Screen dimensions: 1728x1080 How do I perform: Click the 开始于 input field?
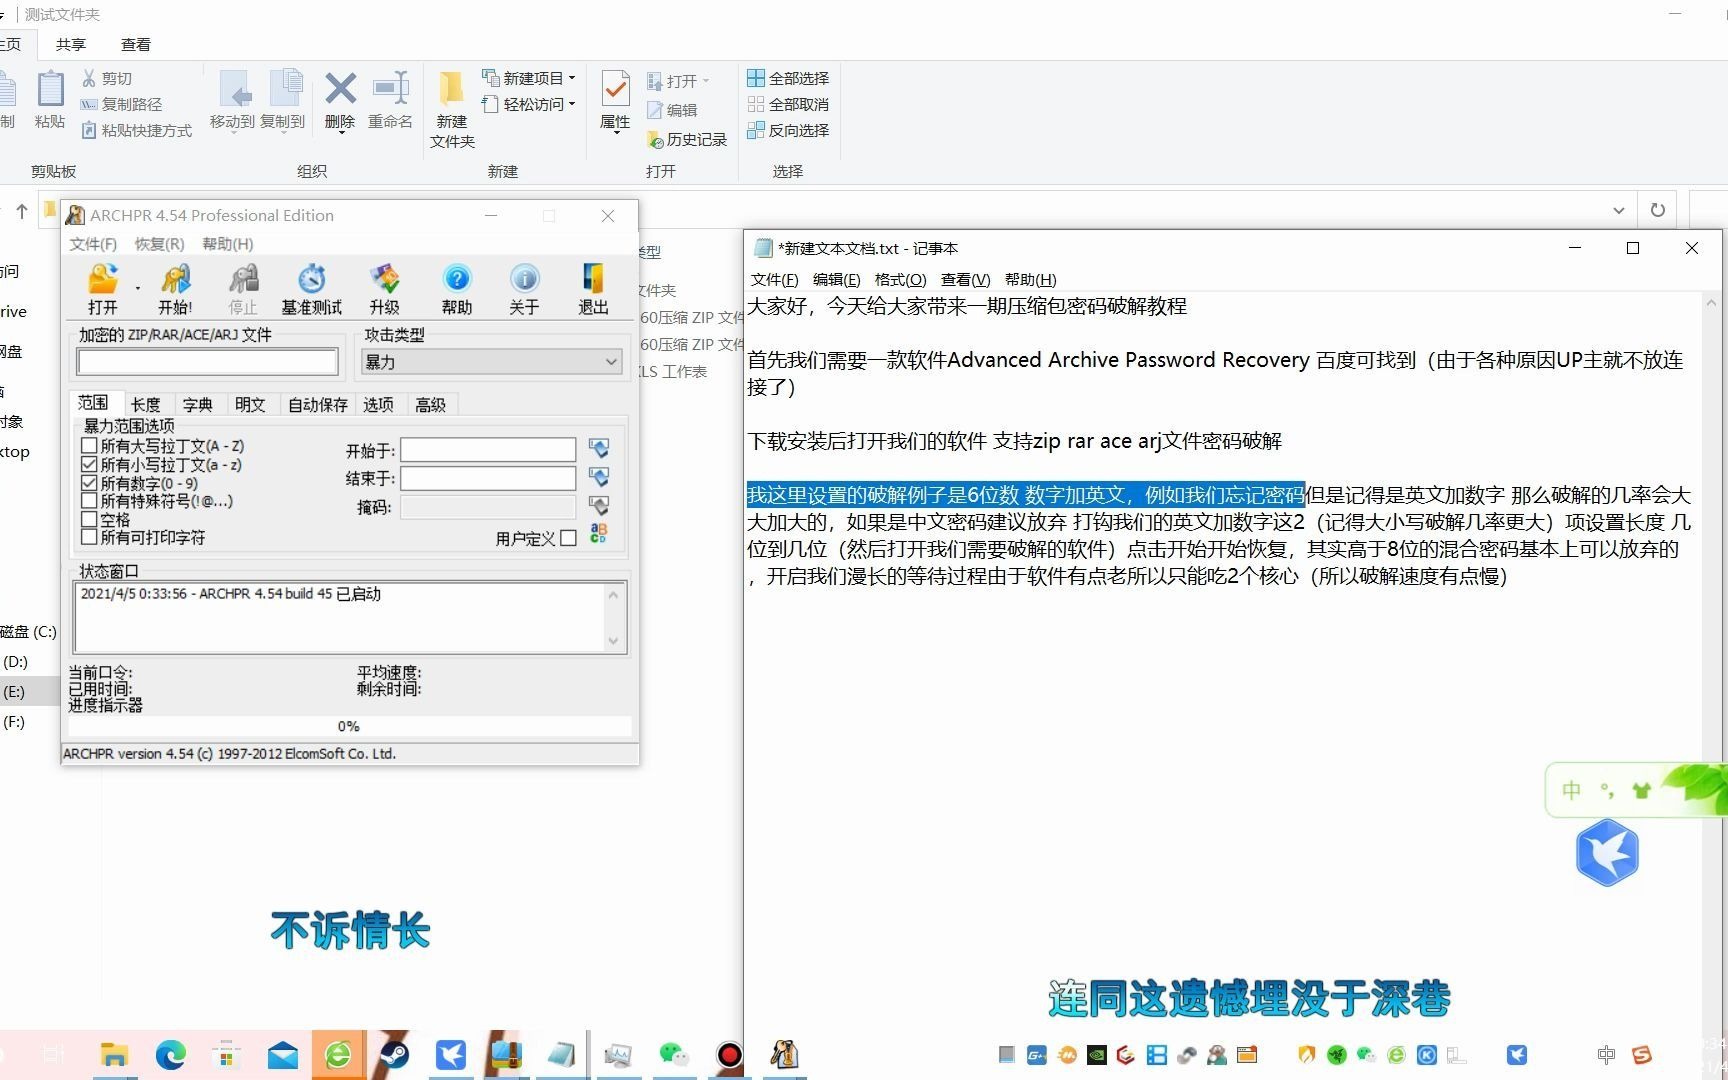pyautogui.click(x=488, y=450)
